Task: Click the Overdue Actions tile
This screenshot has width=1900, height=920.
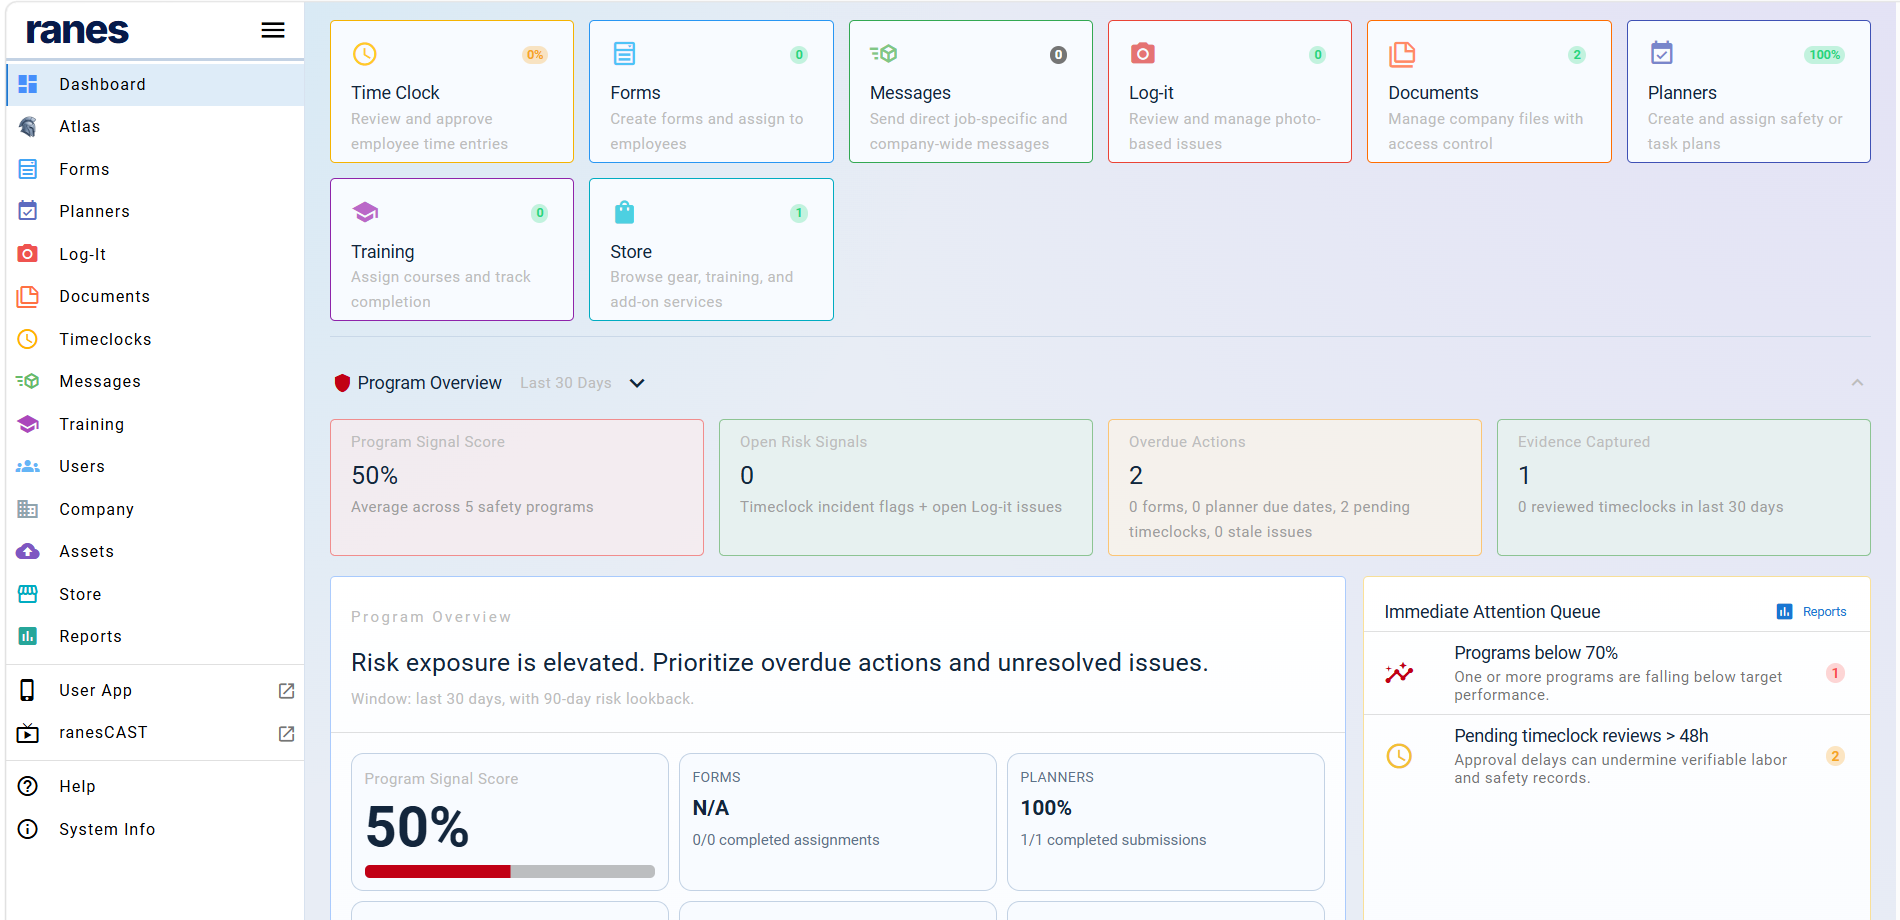Action: point(1294,487)
